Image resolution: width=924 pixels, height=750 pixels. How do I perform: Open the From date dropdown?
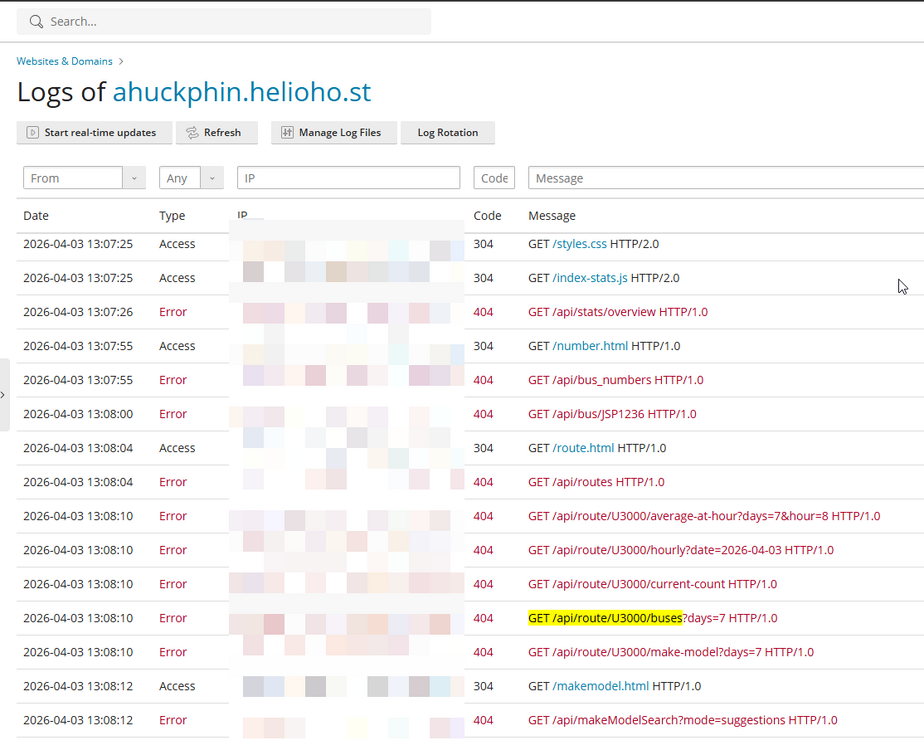(134, 178)
